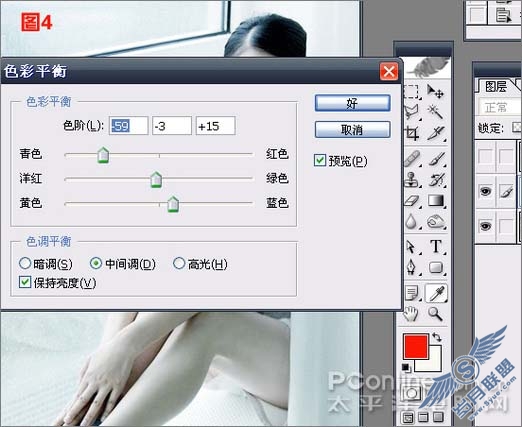
Task: Click the link box of the top layer
Action: (506, 156)
